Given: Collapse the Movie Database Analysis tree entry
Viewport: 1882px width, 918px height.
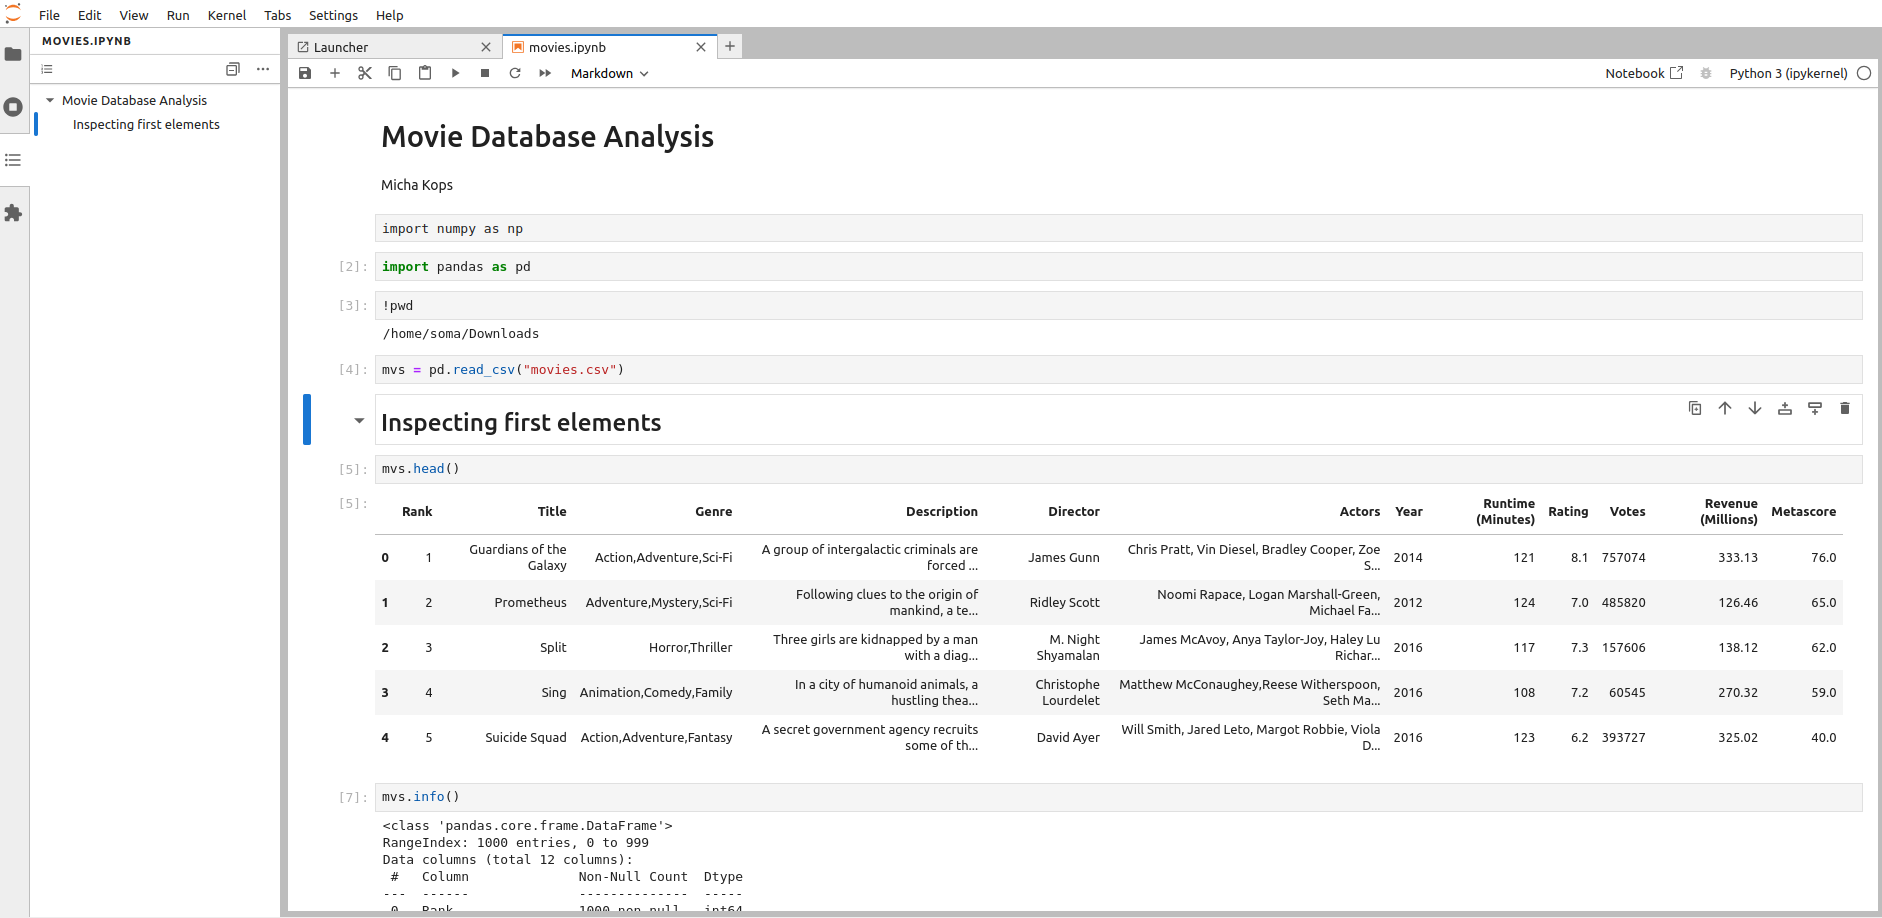Looking at the screenshot, I should coord(50,100).
